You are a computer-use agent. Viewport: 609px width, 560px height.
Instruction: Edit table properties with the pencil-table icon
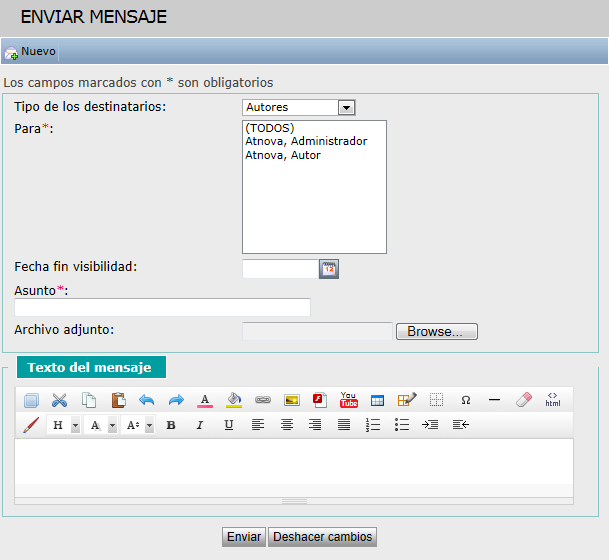[407, 400]
